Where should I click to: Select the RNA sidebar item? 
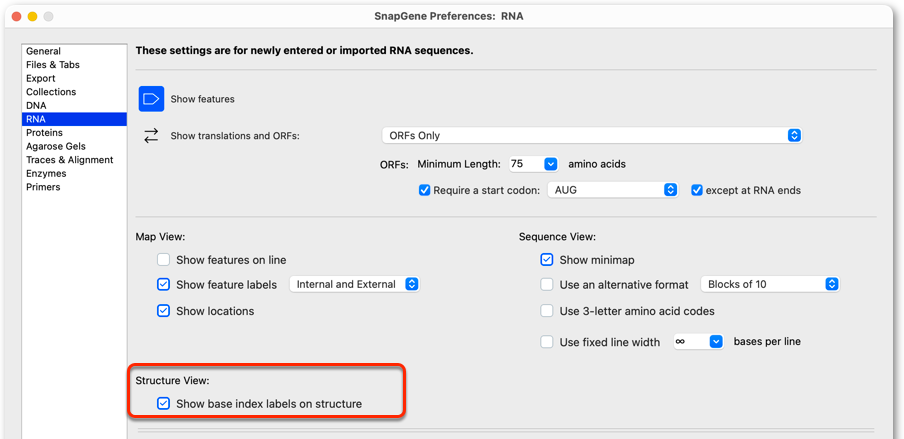pos(74,119)
